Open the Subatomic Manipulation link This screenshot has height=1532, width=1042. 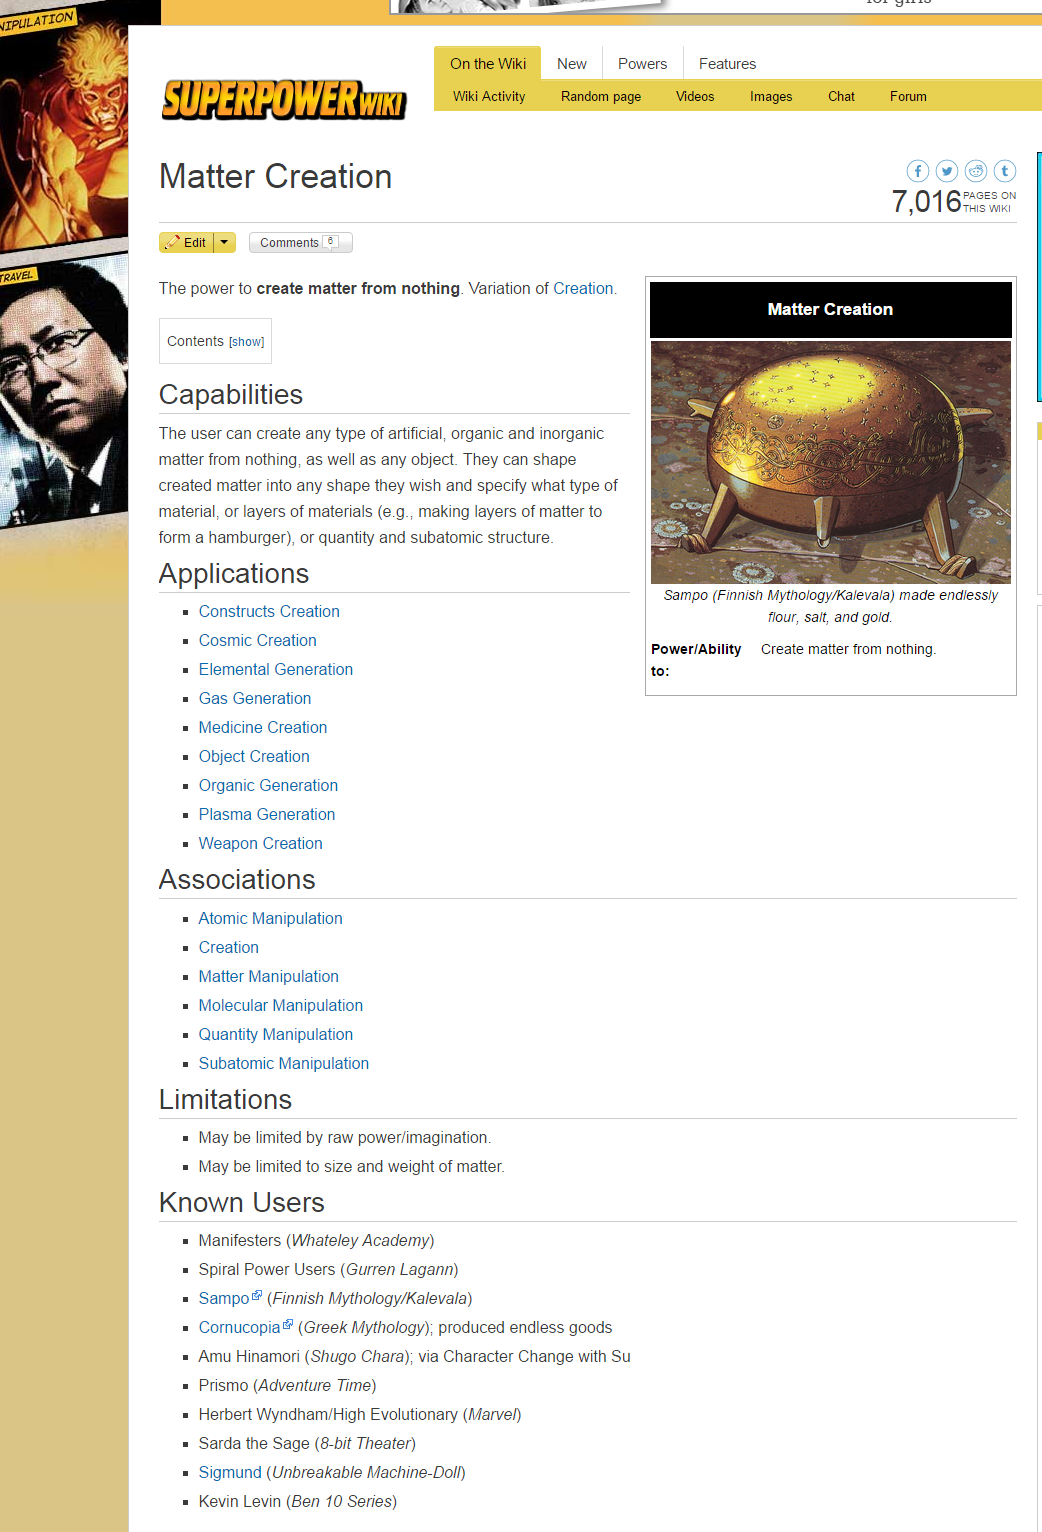coord(283,1063)
